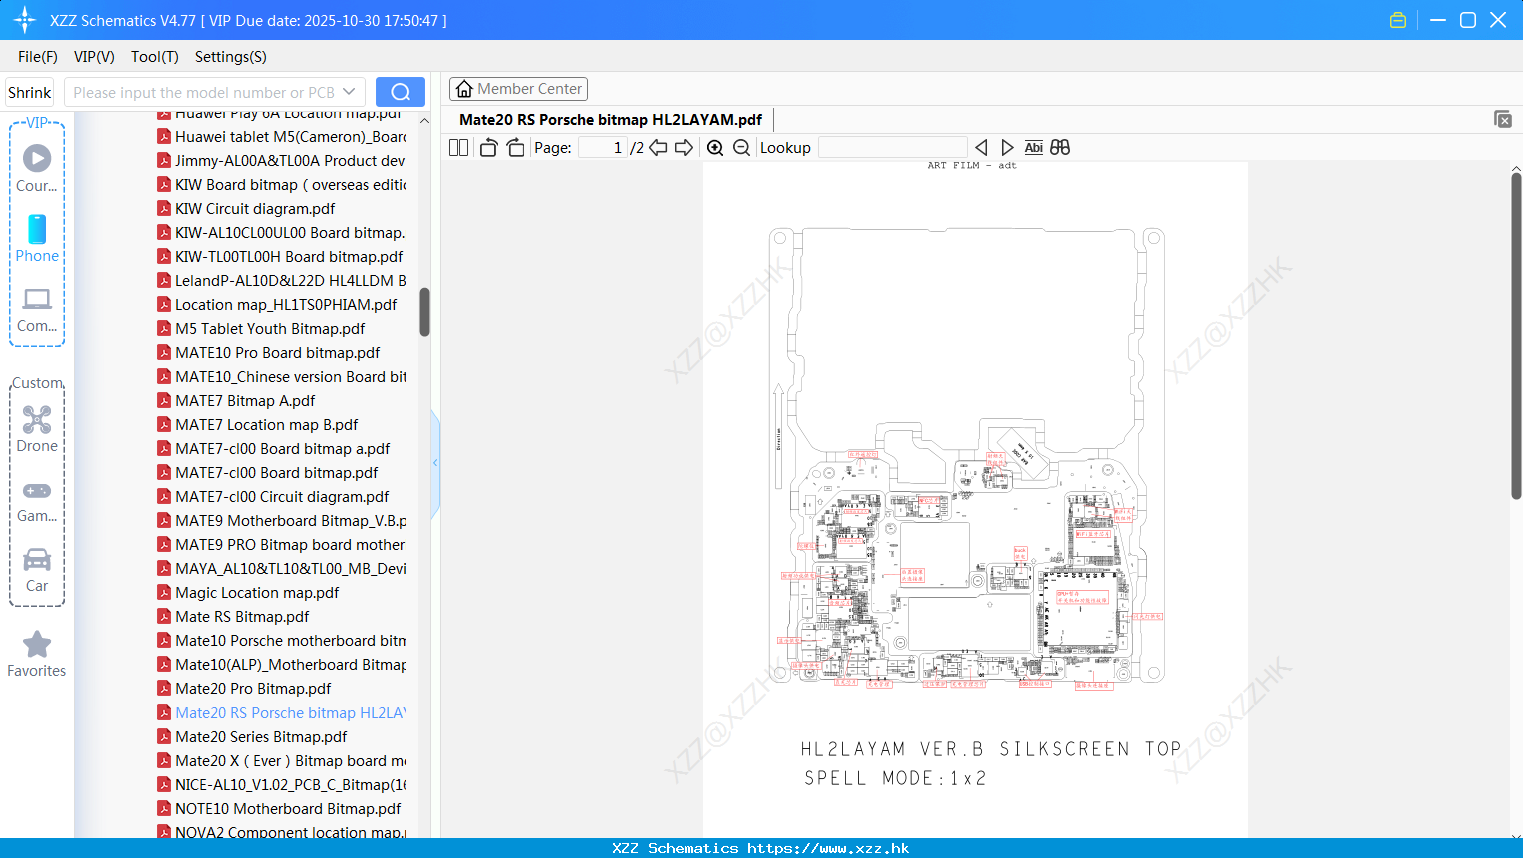Click the PDF viewer vertical scrollbar
The width and height of the screenshot is (1523, 858).
click(1516, 335)
